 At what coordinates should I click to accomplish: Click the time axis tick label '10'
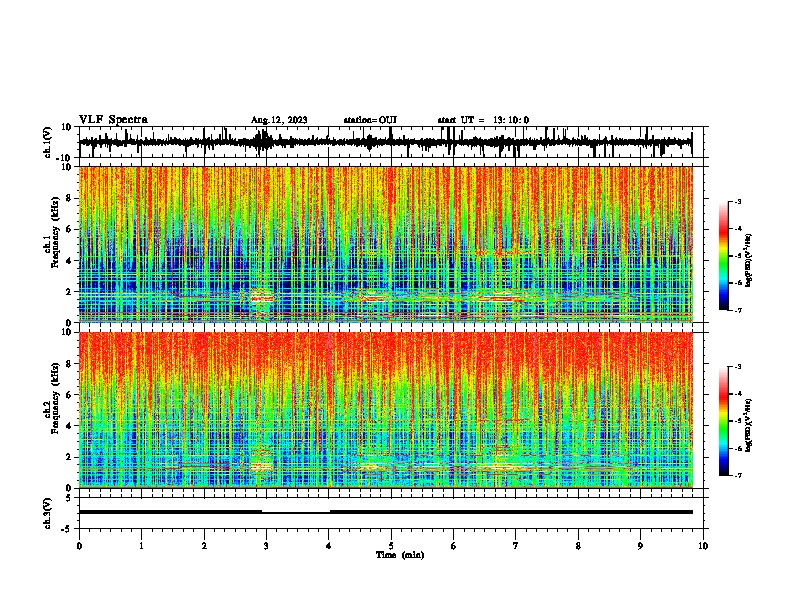click(x=703, y=546)
